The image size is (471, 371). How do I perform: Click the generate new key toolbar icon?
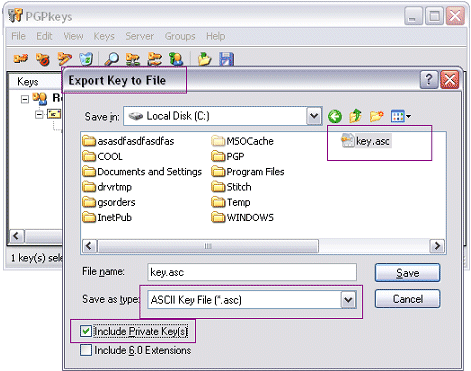20,59
